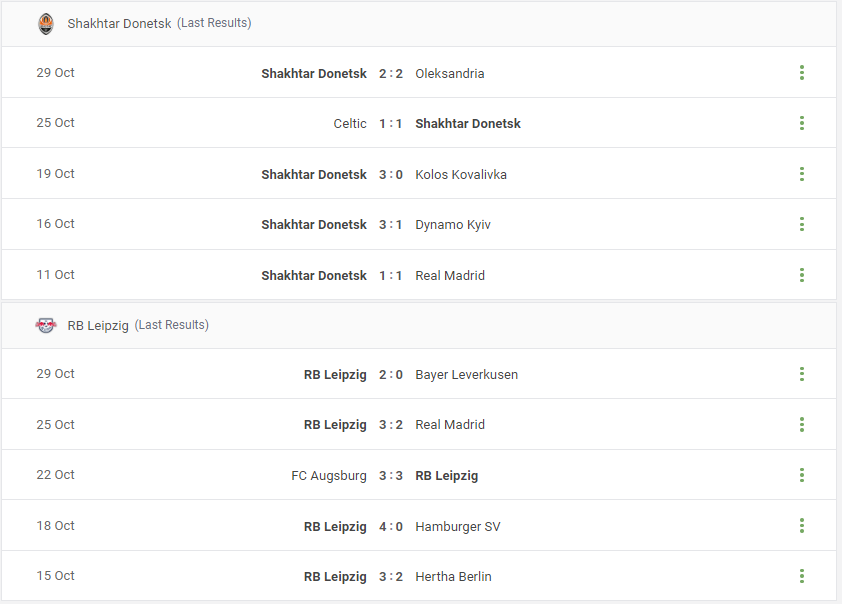Open three-dot menu for Leipzig vs Bayer Leverkusen
Image resolution: width=842 pixels, height=604 pixels.
[x=802, y=374]
